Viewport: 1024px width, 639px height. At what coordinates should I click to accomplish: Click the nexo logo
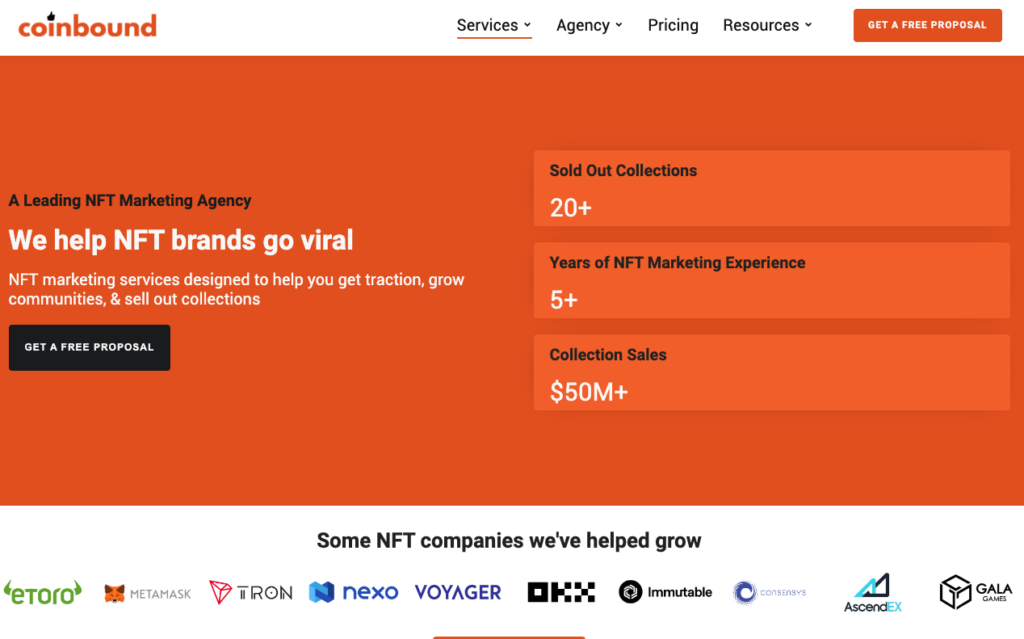pyautogui.click(x=353, y=592)
